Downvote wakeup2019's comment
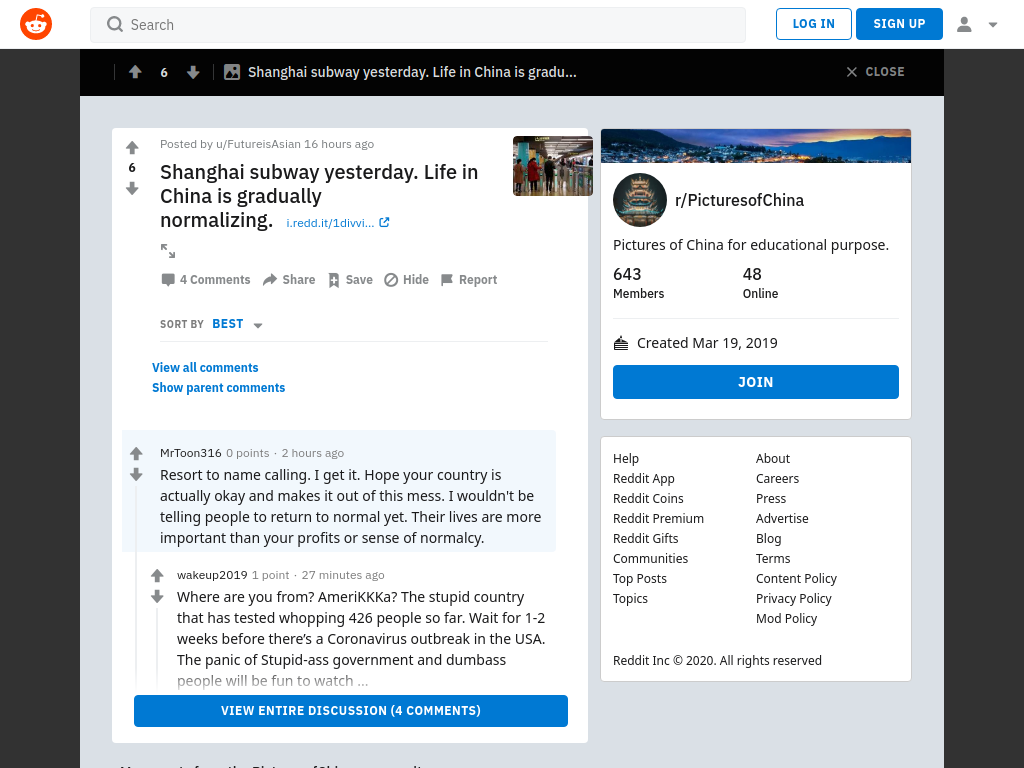The width and height of the screenshot is (1024, 768). pos(157,596)
